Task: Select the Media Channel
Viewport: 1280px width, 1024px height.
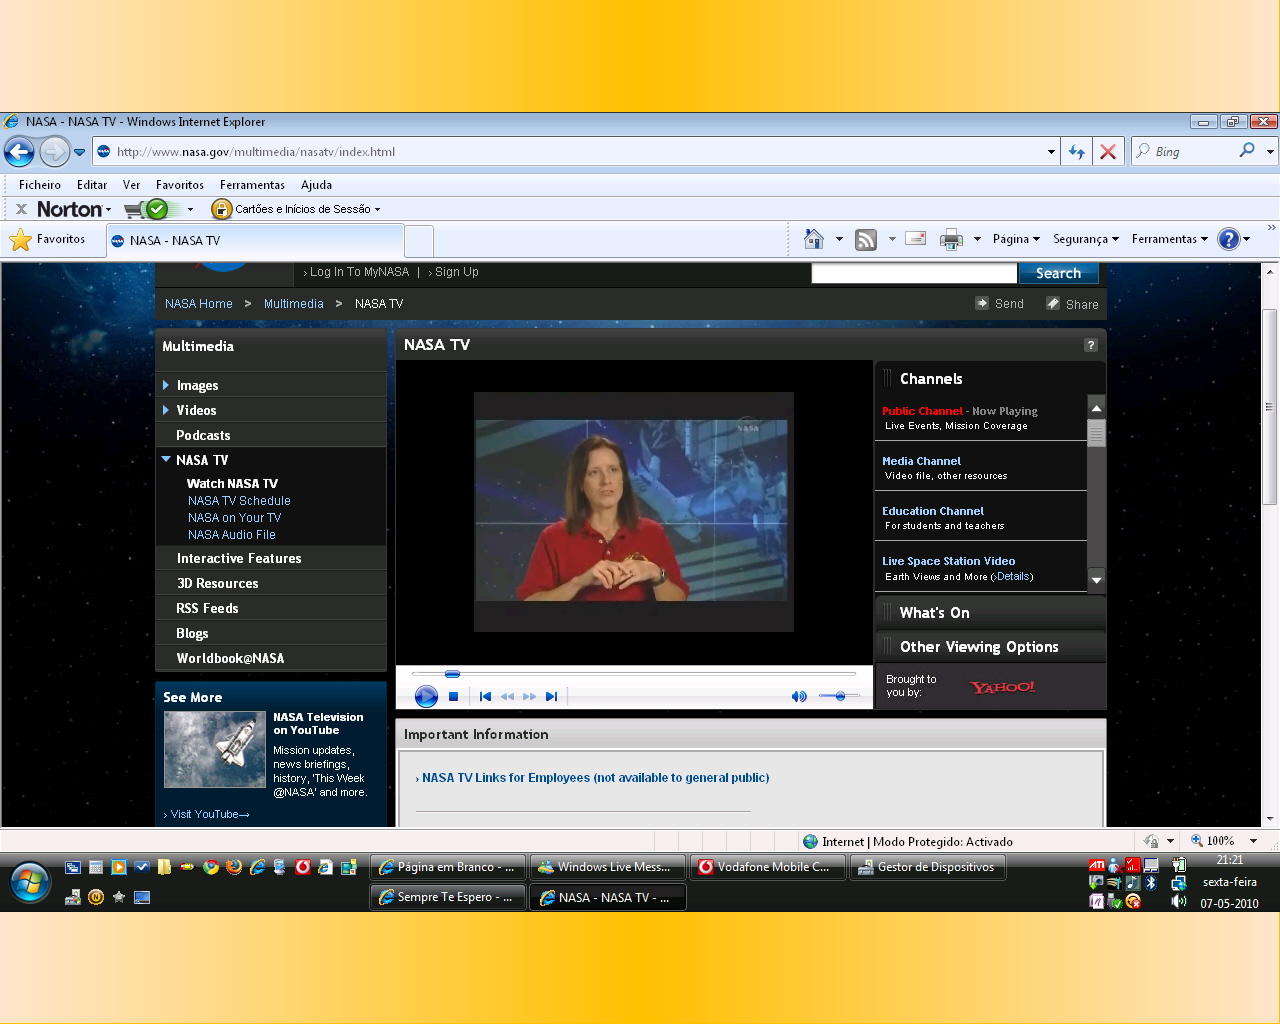Action: point(921,461)
